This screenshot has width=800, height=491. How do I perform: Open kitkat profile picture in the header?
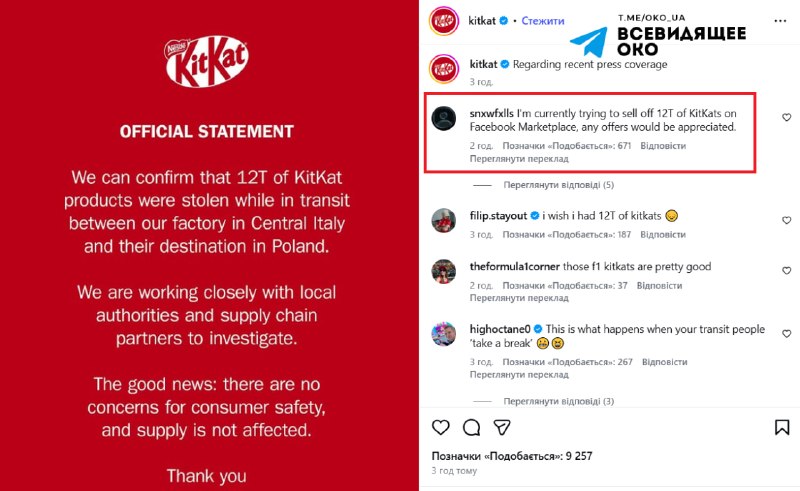[x=444, y=20]
